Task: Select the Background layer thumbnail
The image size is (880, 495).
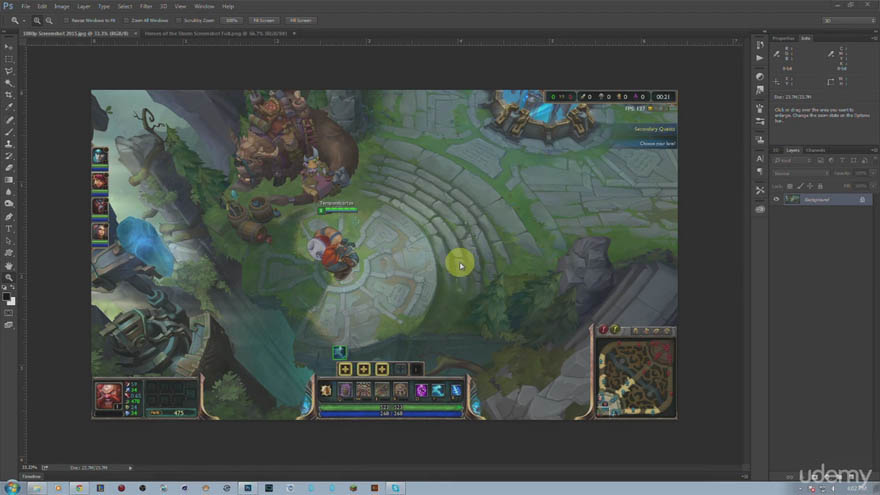Action: pos(792,199)
